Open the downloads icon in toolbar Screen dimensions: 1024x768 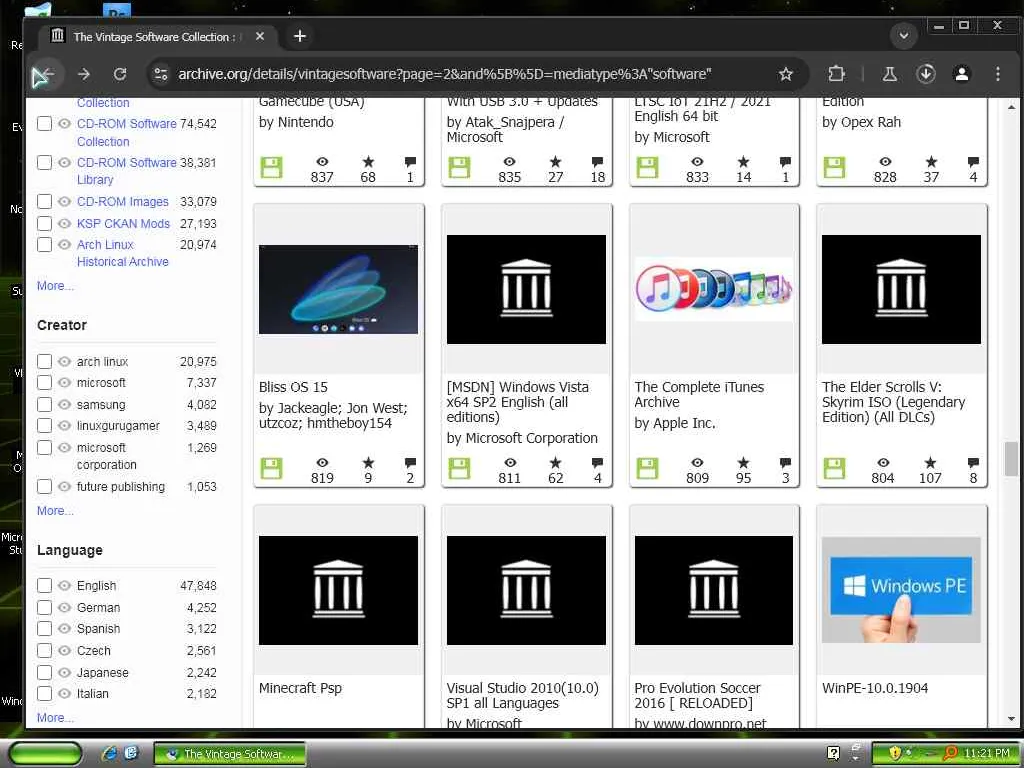tap(925, 74)
